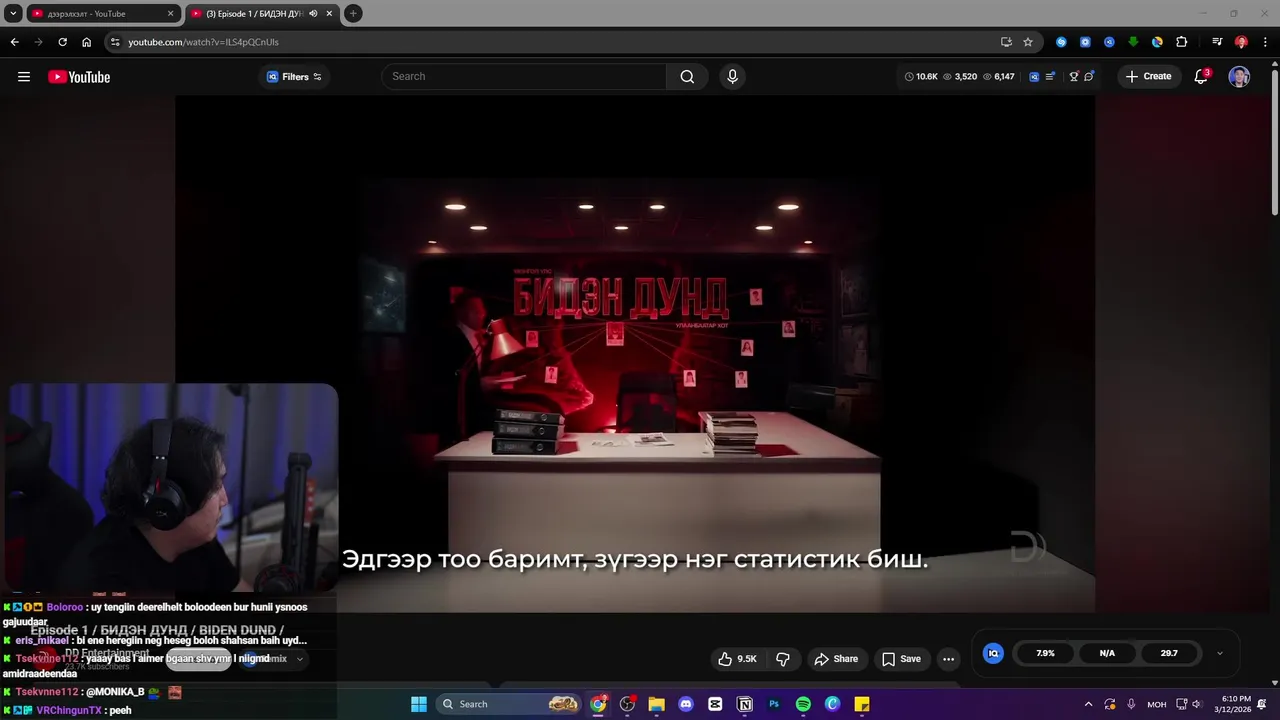Focus the YouTube search field

point(524,76)
